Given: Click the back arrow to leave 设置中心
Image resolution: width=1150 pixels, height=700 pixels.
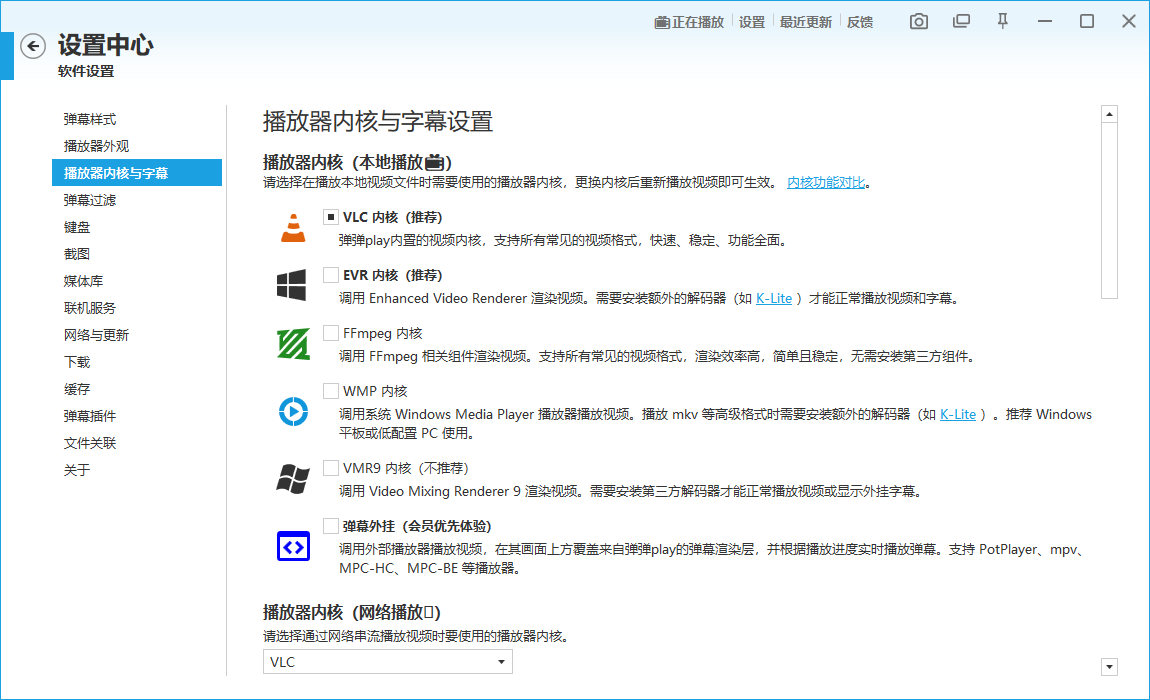Looking at the screenshot, I should (x=32, y=46).
